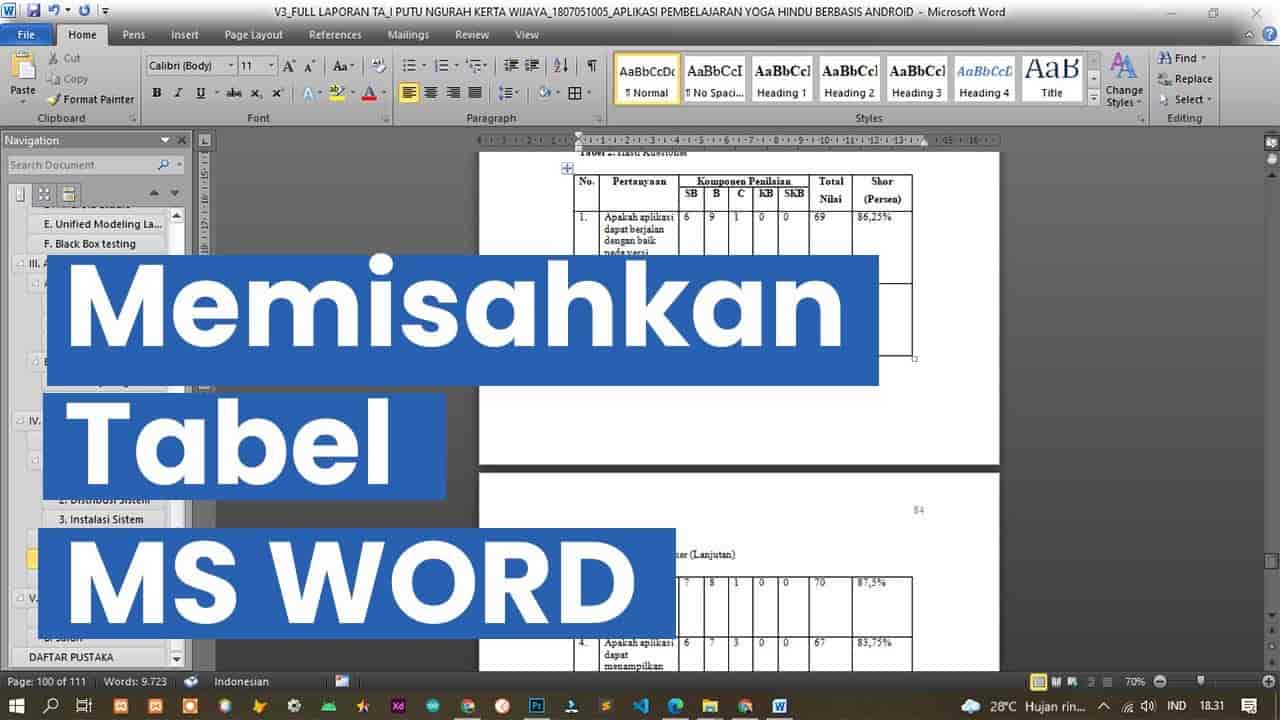Click the Windows Start button
The height and width of the screenshot is (720, 1280).
[x=18, y=705]
